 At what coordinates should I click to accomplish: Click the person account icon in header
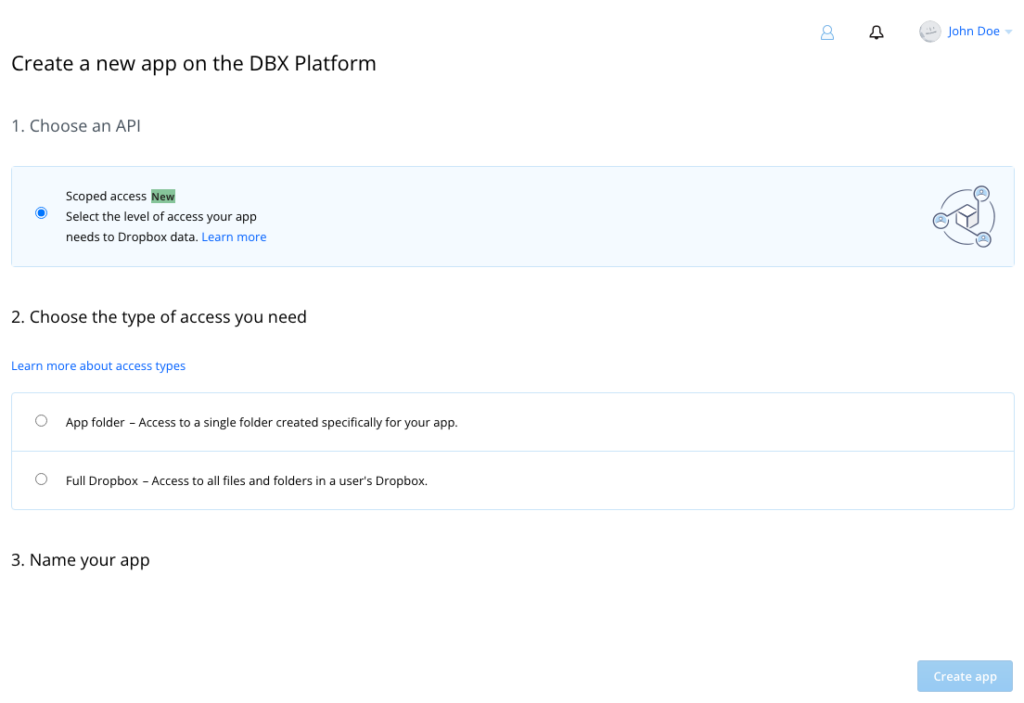click(x=827, y=31)
